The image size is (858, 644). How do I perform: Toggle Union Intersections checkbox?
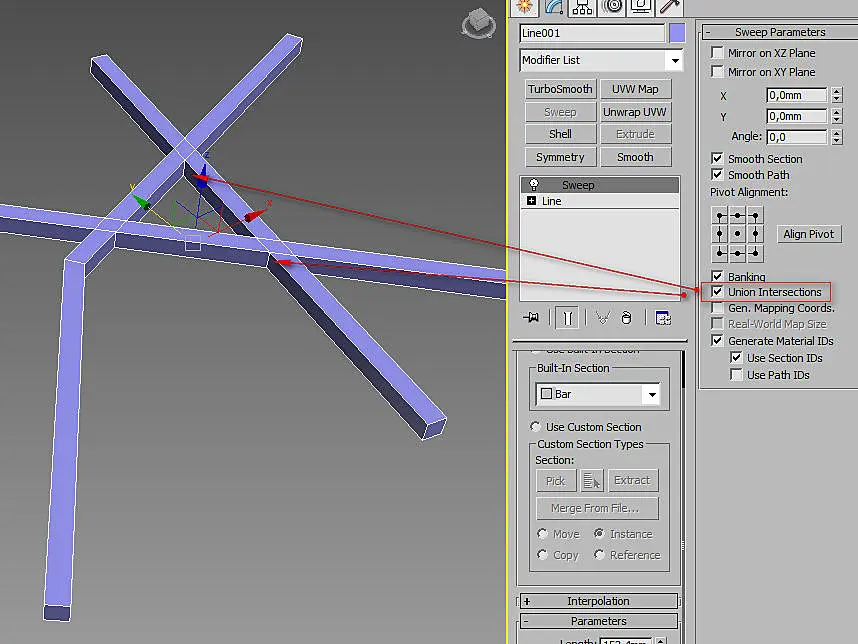717,292
